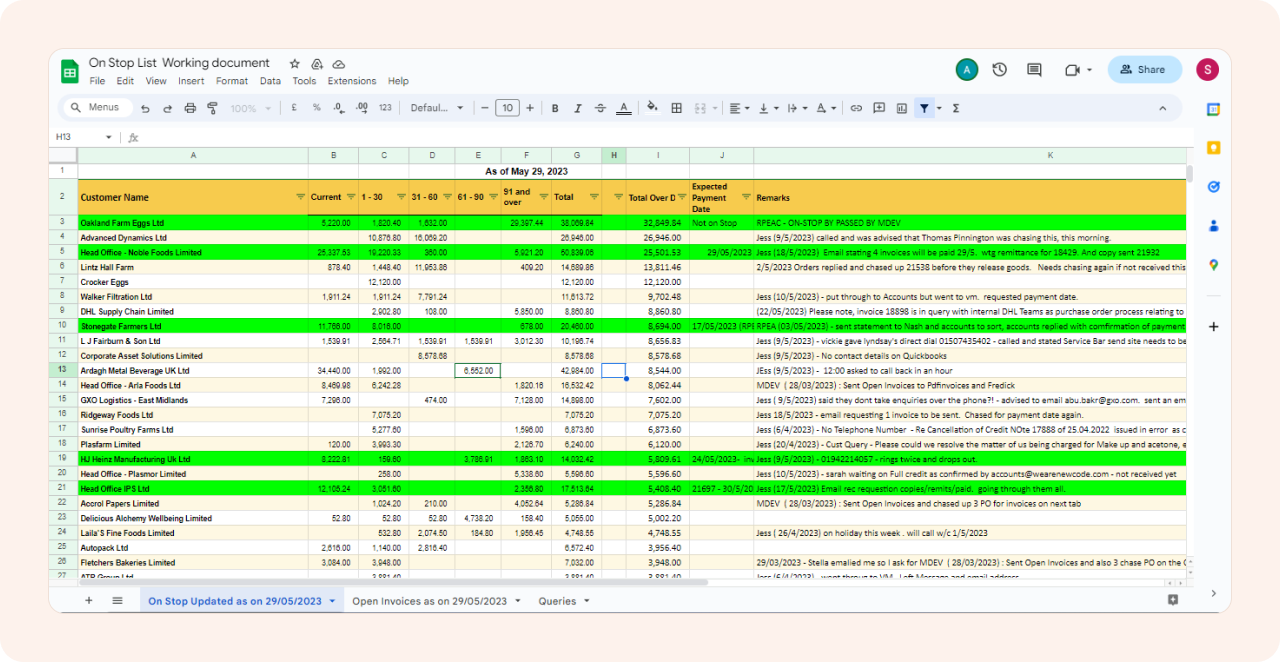The width and height of the screenshot is (1280, 662).
Task: Print the spreadsheet
Action: 190,108
